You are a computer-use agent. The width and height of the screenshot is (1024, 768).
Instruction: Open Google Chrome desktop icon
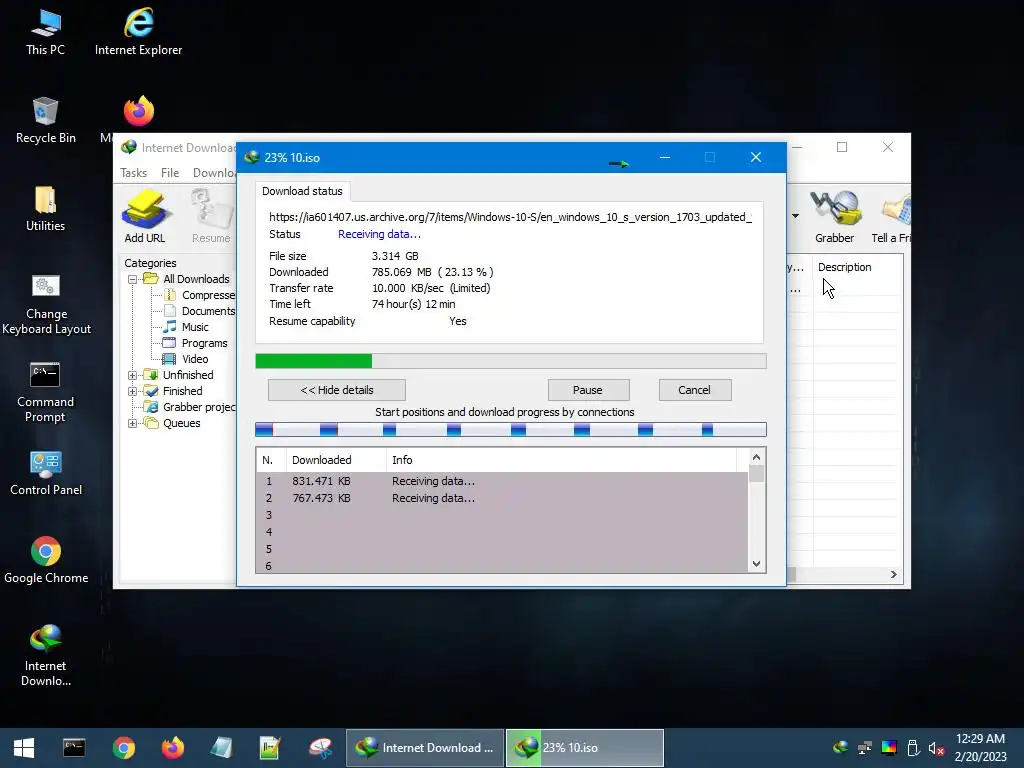pos(46,560)
